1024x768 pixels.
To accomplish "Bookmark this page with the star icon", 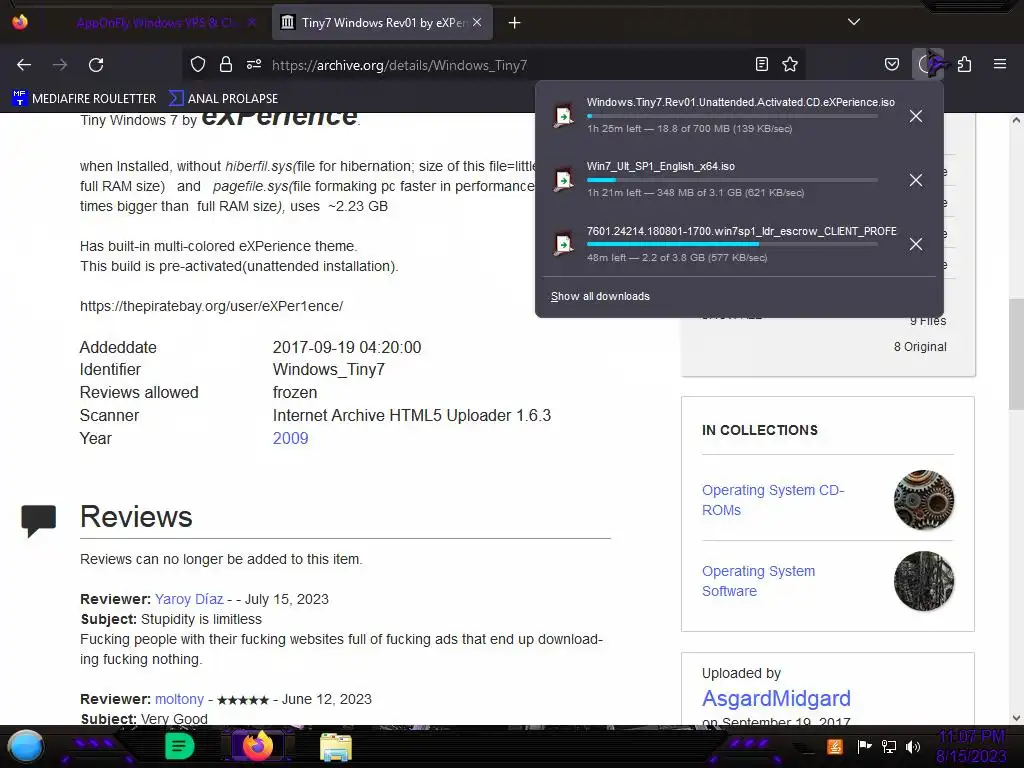I will click(x=790, y=64).
